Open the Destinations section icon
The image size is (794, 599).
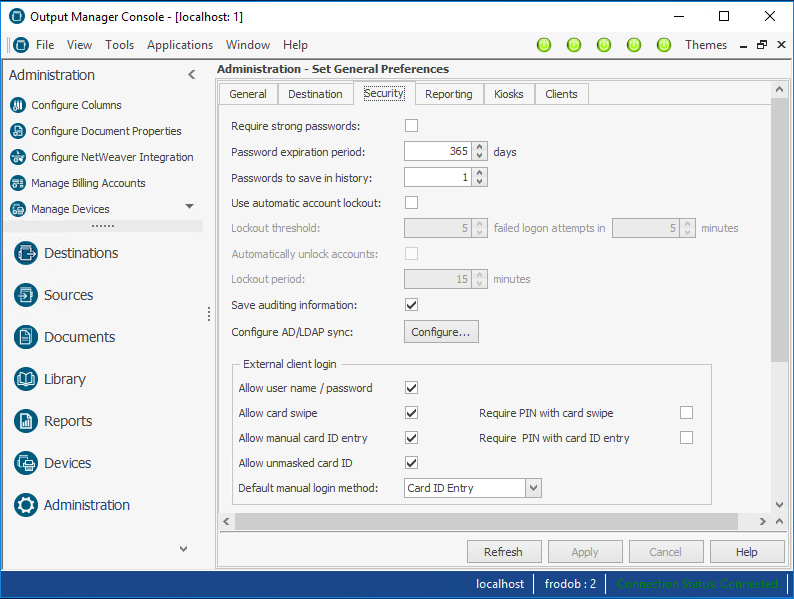[26, 253]
